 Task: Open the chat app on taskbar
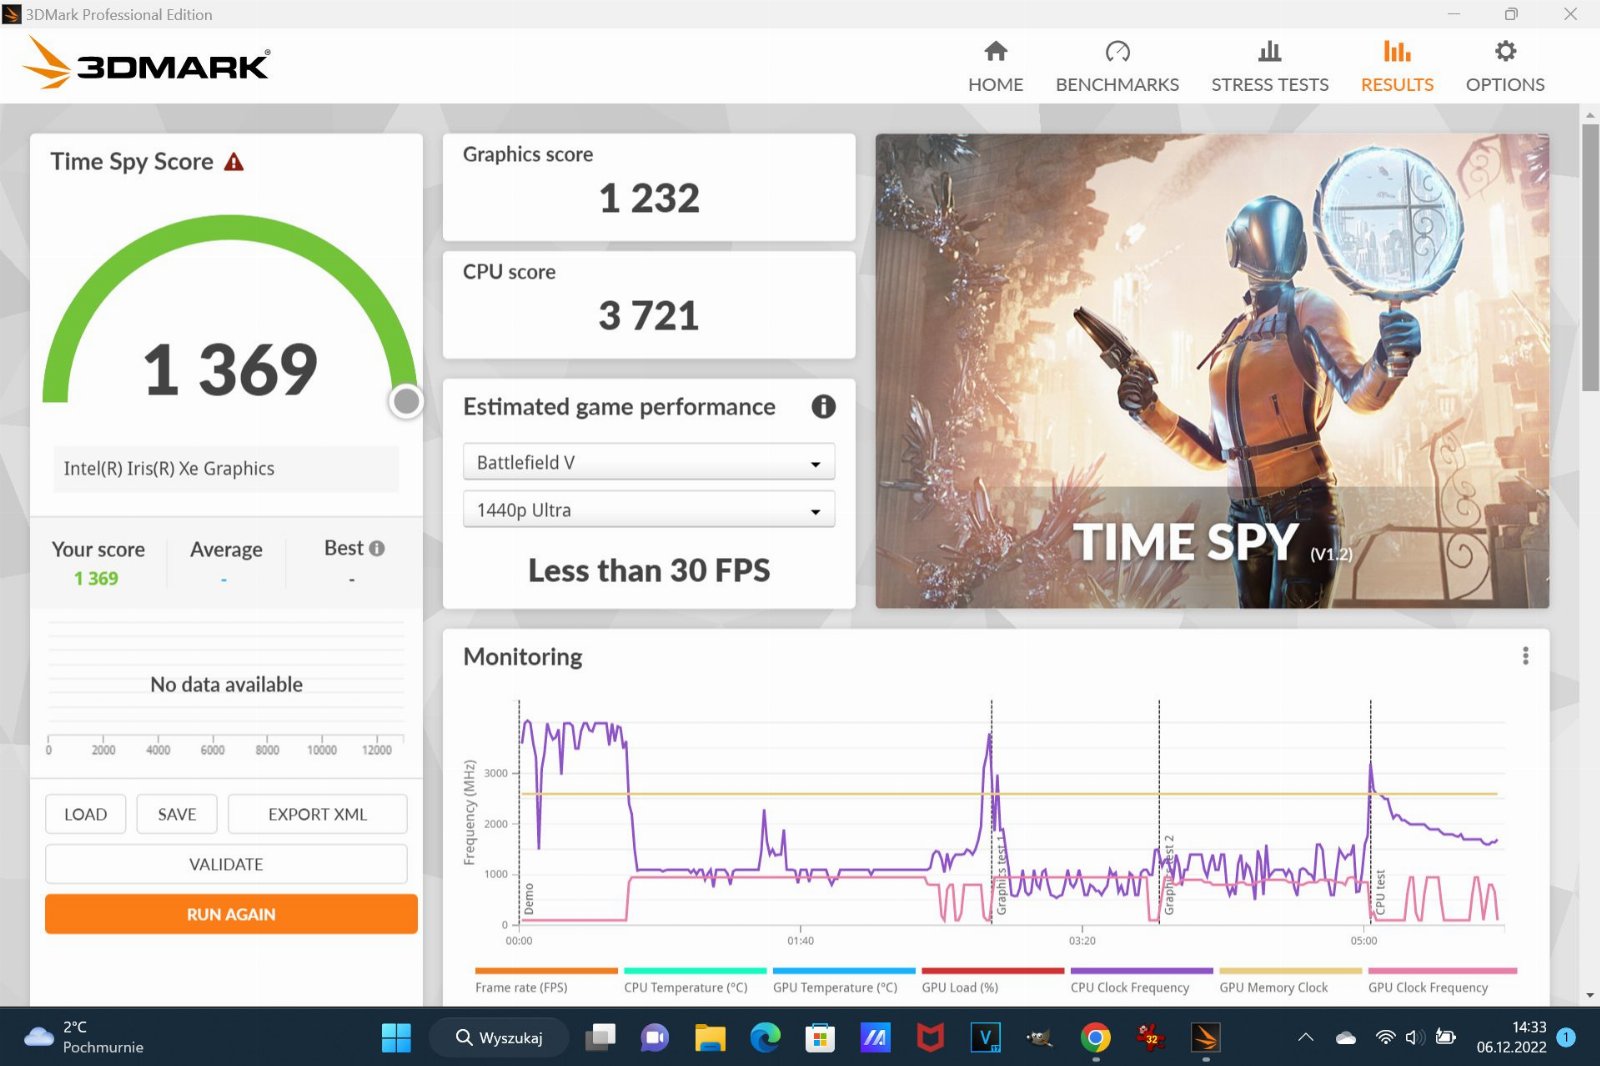pos(655,1038)
